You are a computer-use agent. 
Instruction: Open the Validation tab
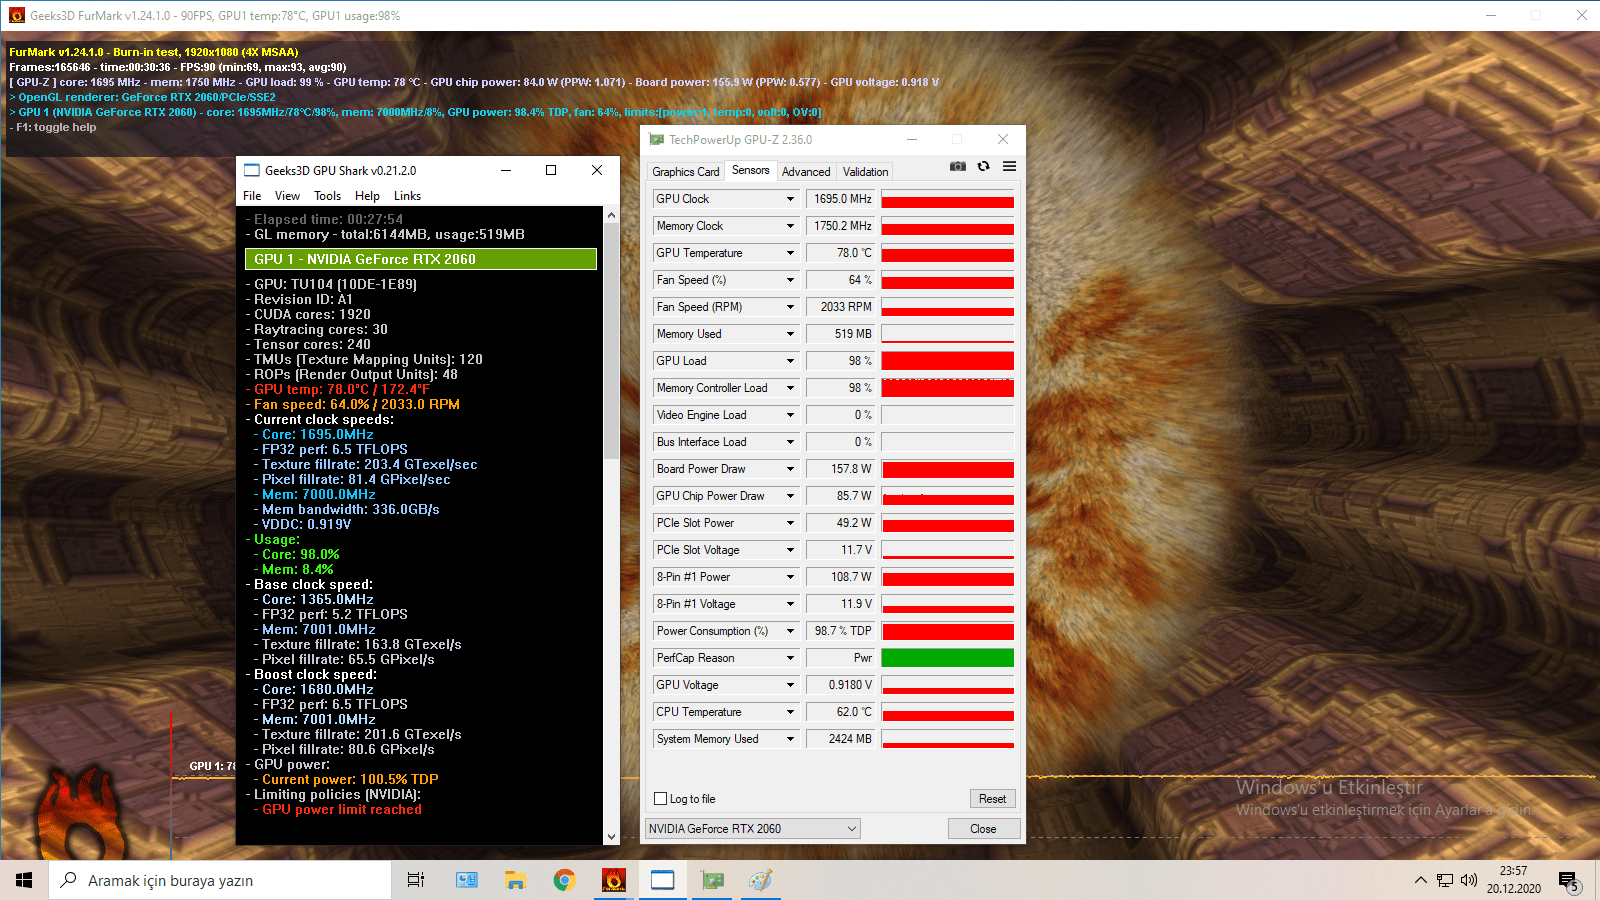[865, 172]
